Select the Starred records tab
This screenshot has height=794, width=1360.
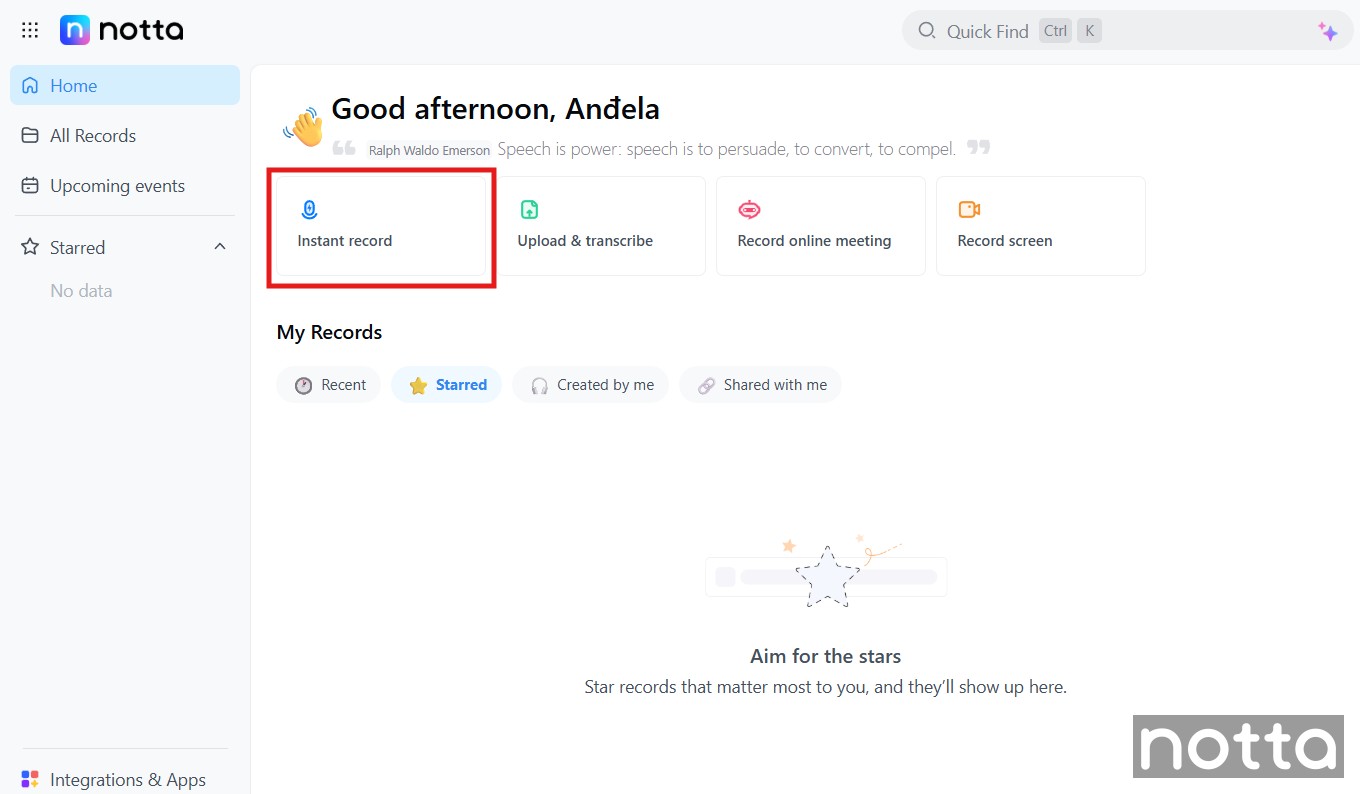point(447,385)
